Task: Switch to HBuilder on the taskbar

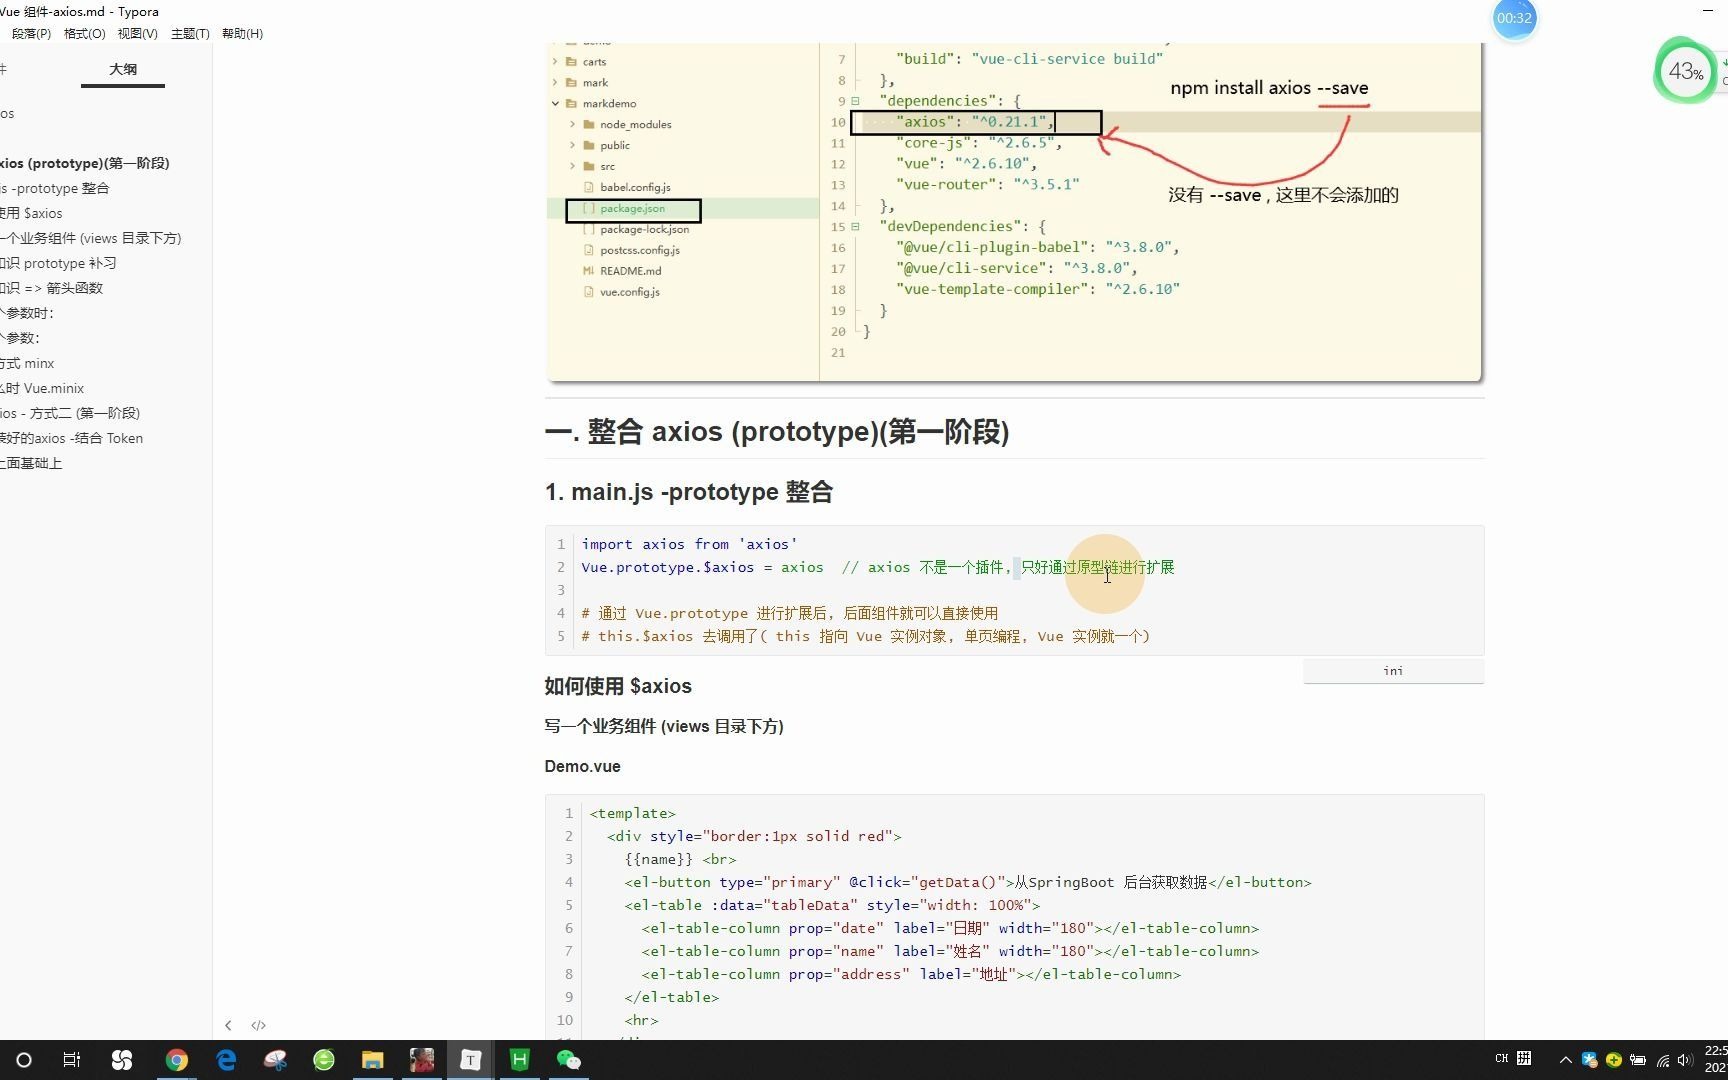Action: pyautogui.click(x=520, y=1060)
